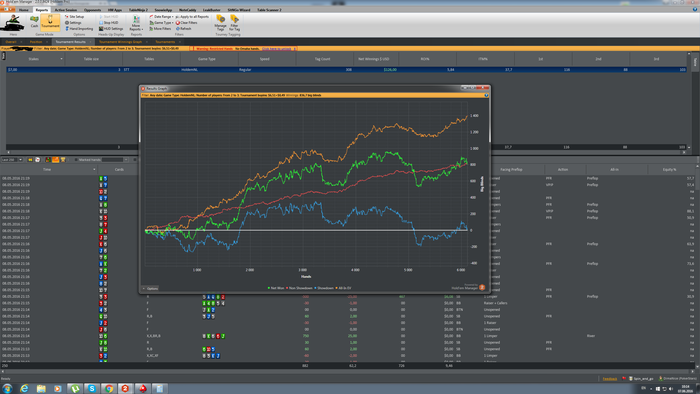
Task: Expand the Date Range dropdown
Action: (161, 17)
